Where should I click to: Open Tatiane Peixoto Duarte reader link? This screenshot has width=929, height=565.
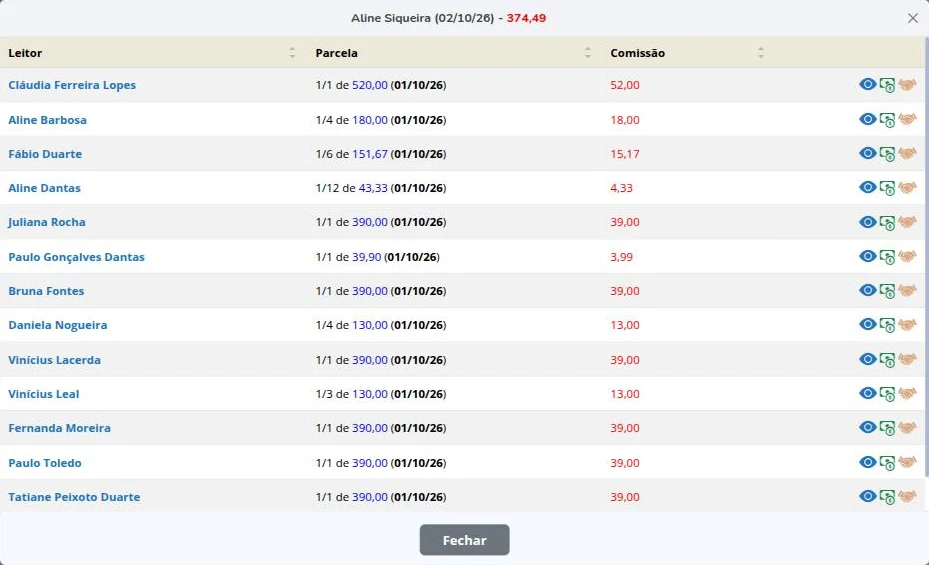(74, 497)
